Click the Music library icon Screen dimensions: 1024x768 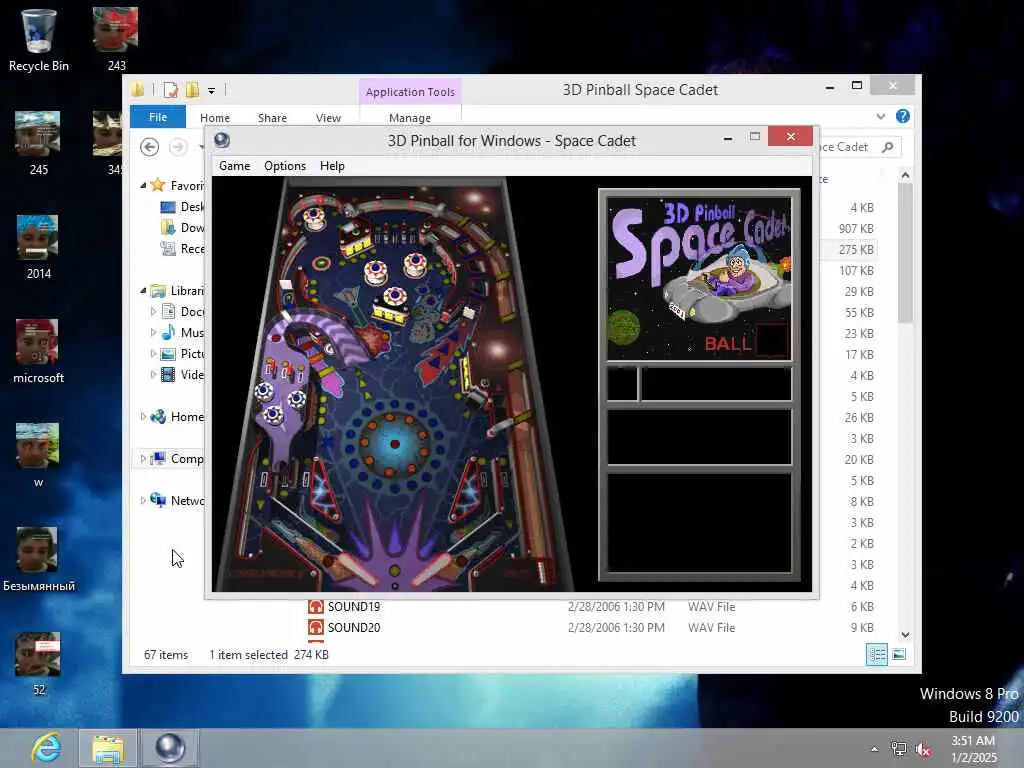(x=168, y=332)
